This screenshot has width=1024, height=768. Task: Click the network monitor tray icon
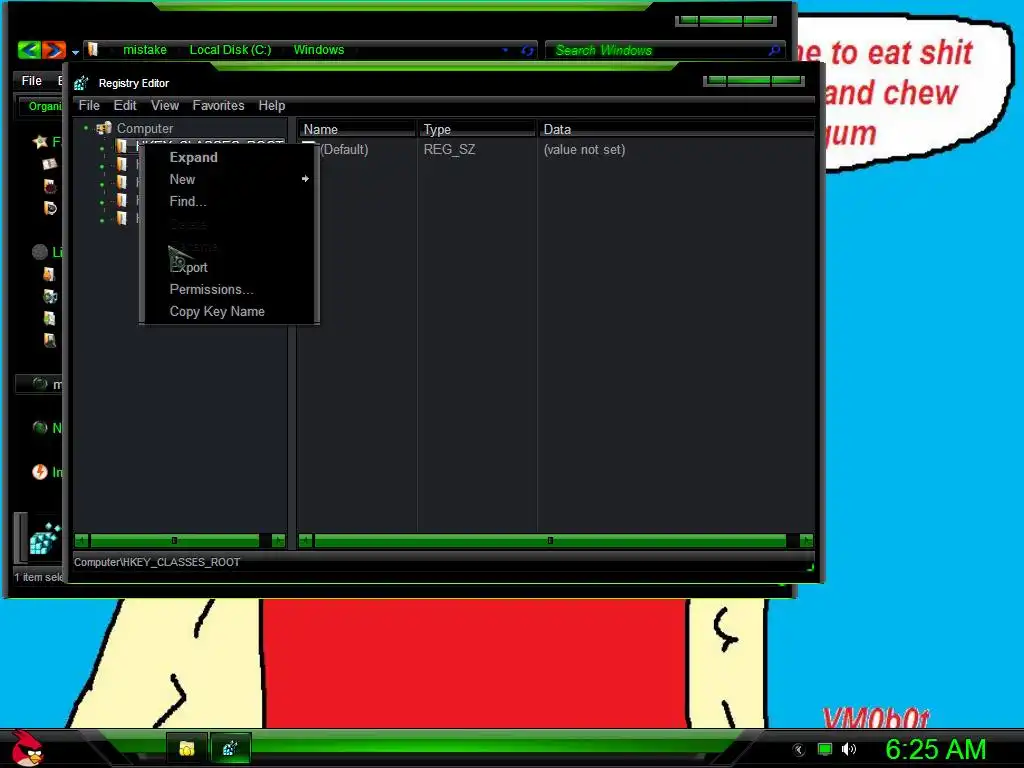[x=825, y=750]
